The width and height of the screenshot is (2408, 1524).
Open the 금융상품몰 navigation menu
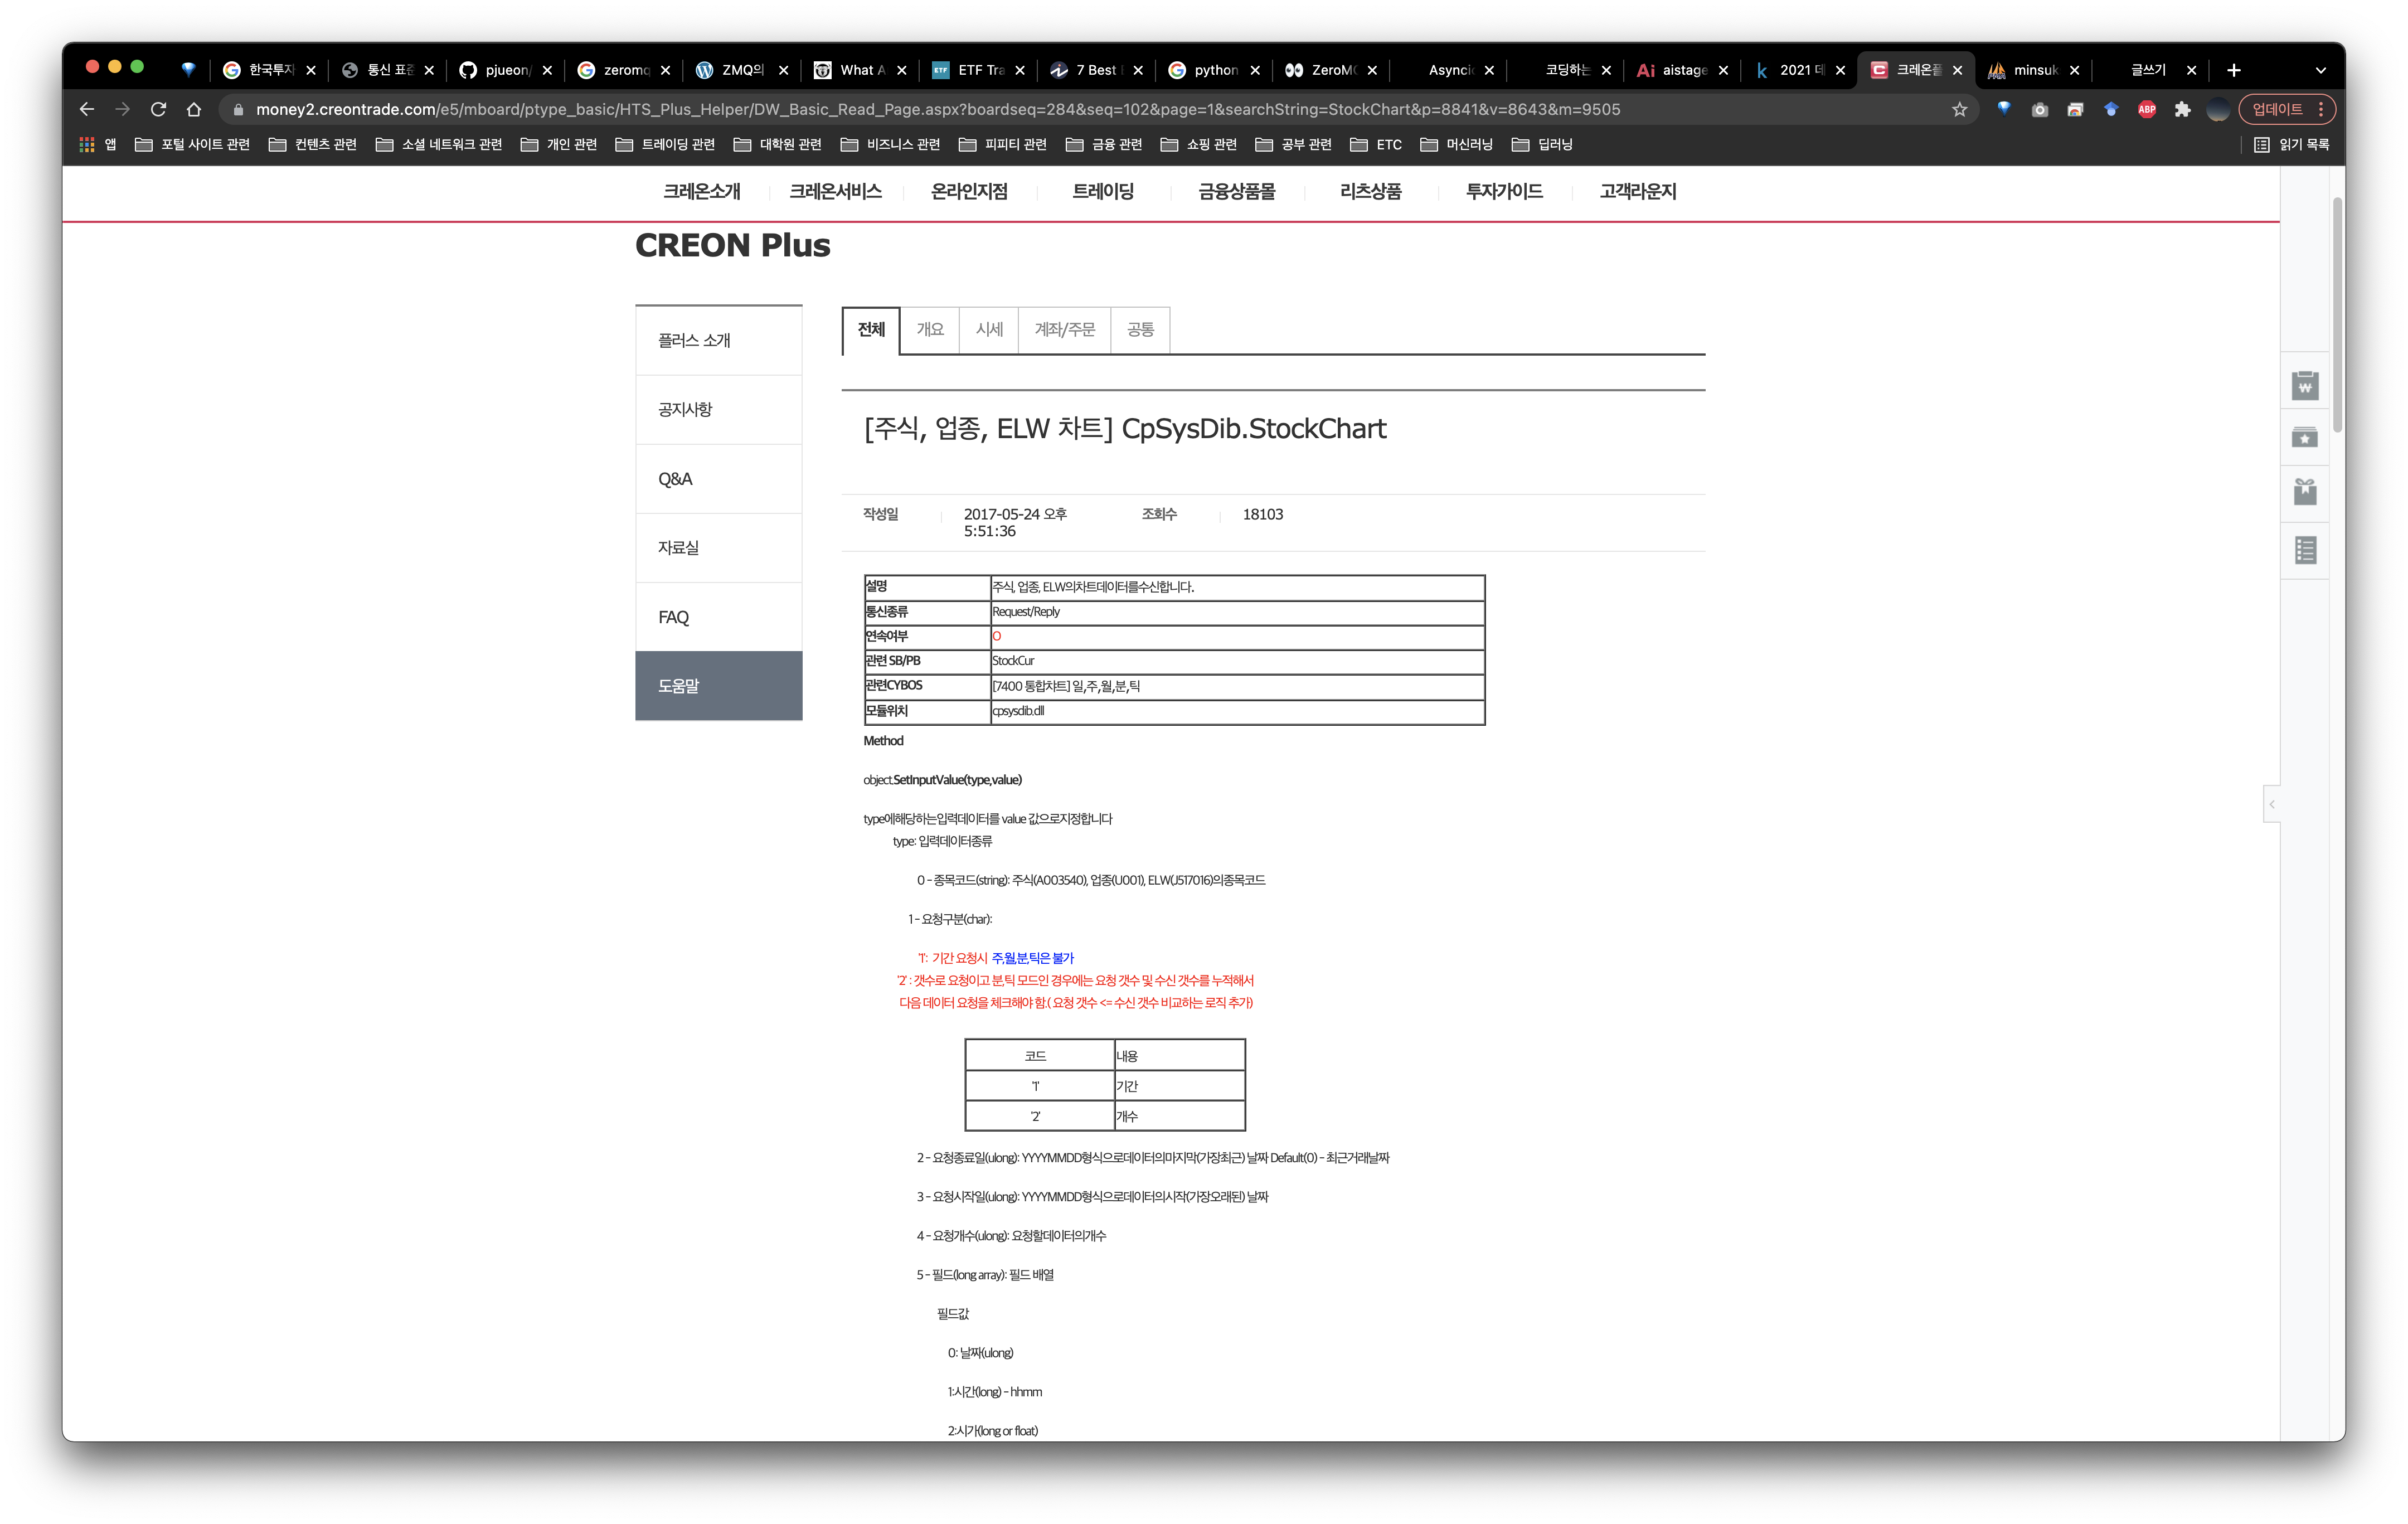point(1237,191)
